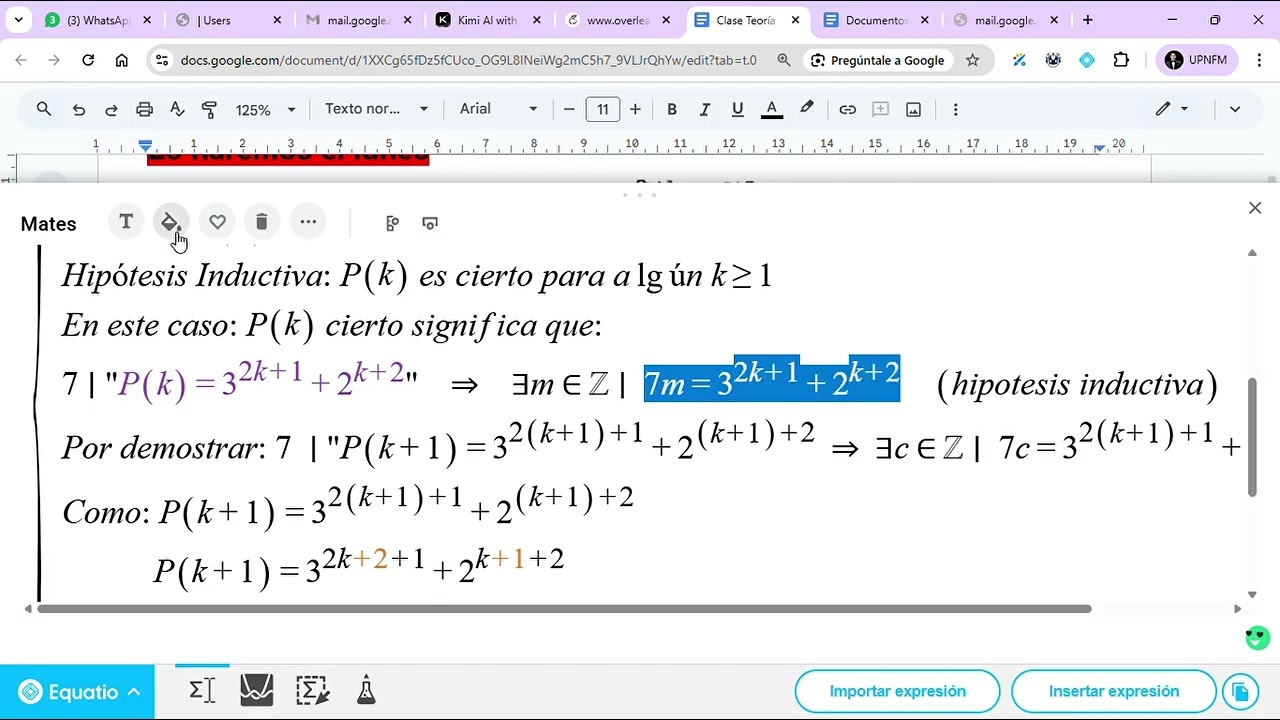Redo the action in Docs toolbar
Image resolution: width=1280 pixels, height=720 pixels.
(111, 110)
